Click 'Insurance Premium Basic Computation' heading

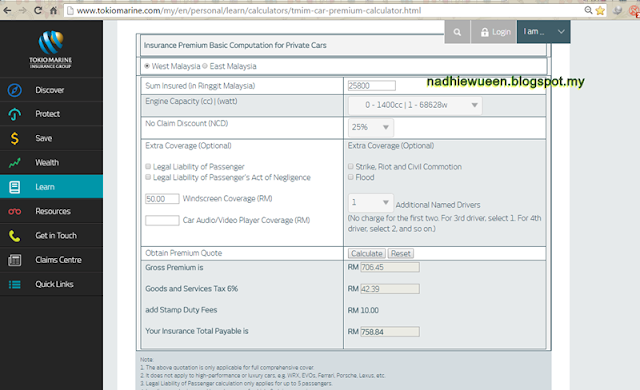tap(235, 45)
